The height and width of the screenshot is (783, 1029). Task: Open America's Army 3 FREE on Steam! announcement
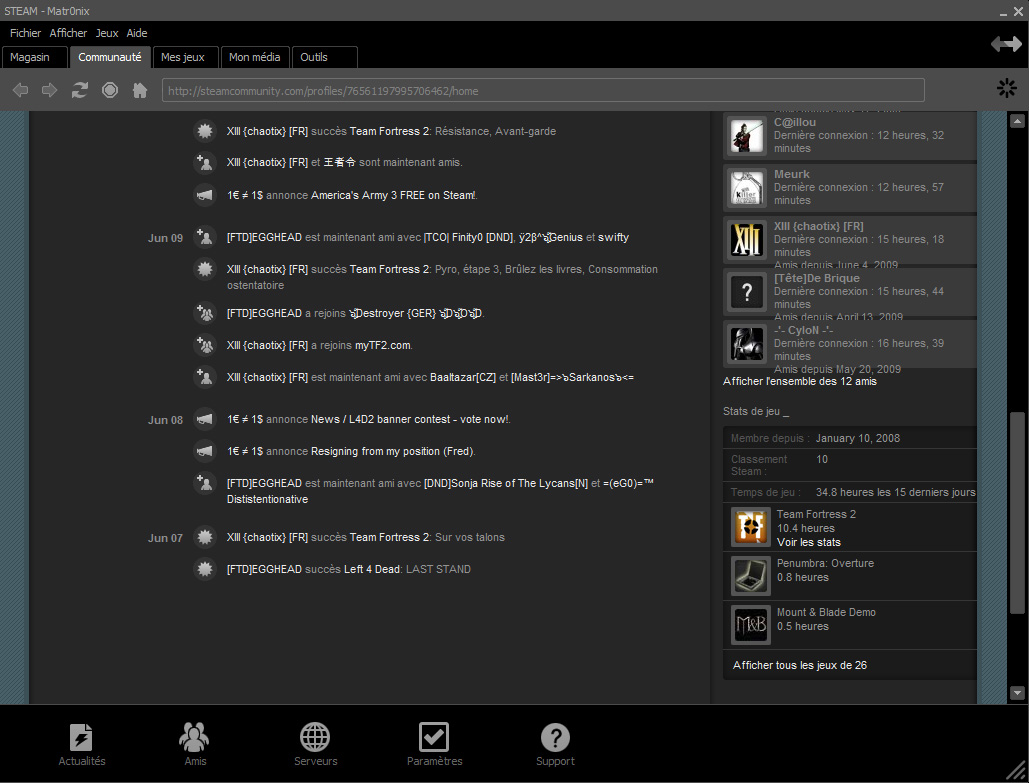393,195
